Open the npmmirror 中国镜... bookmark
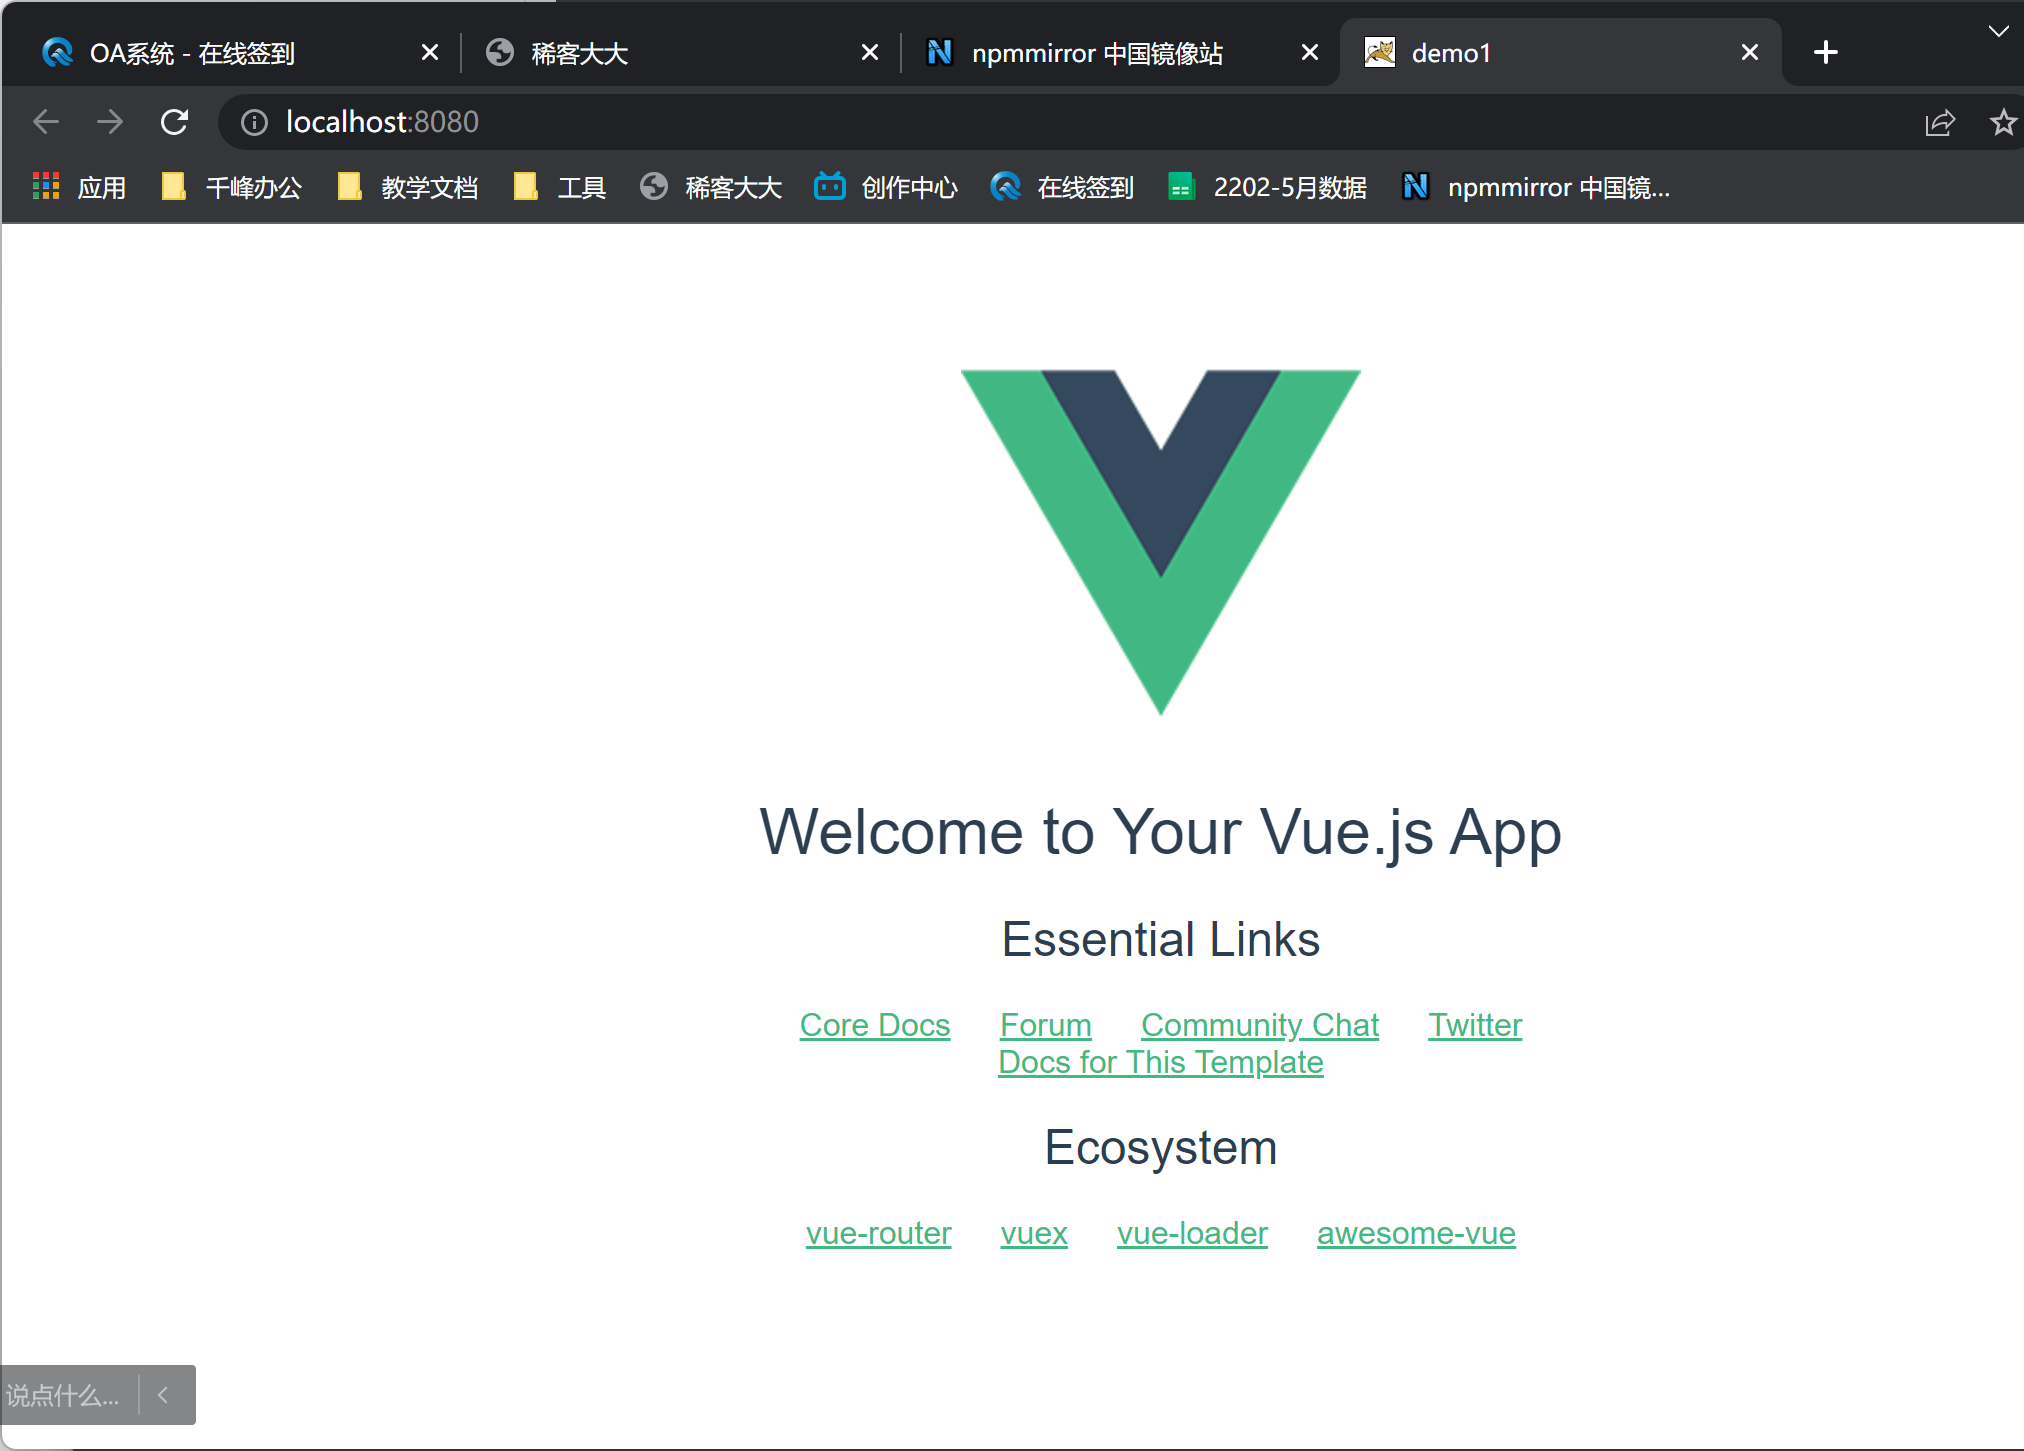This screenshot has width=2024, height=1451. point(1536,187)
